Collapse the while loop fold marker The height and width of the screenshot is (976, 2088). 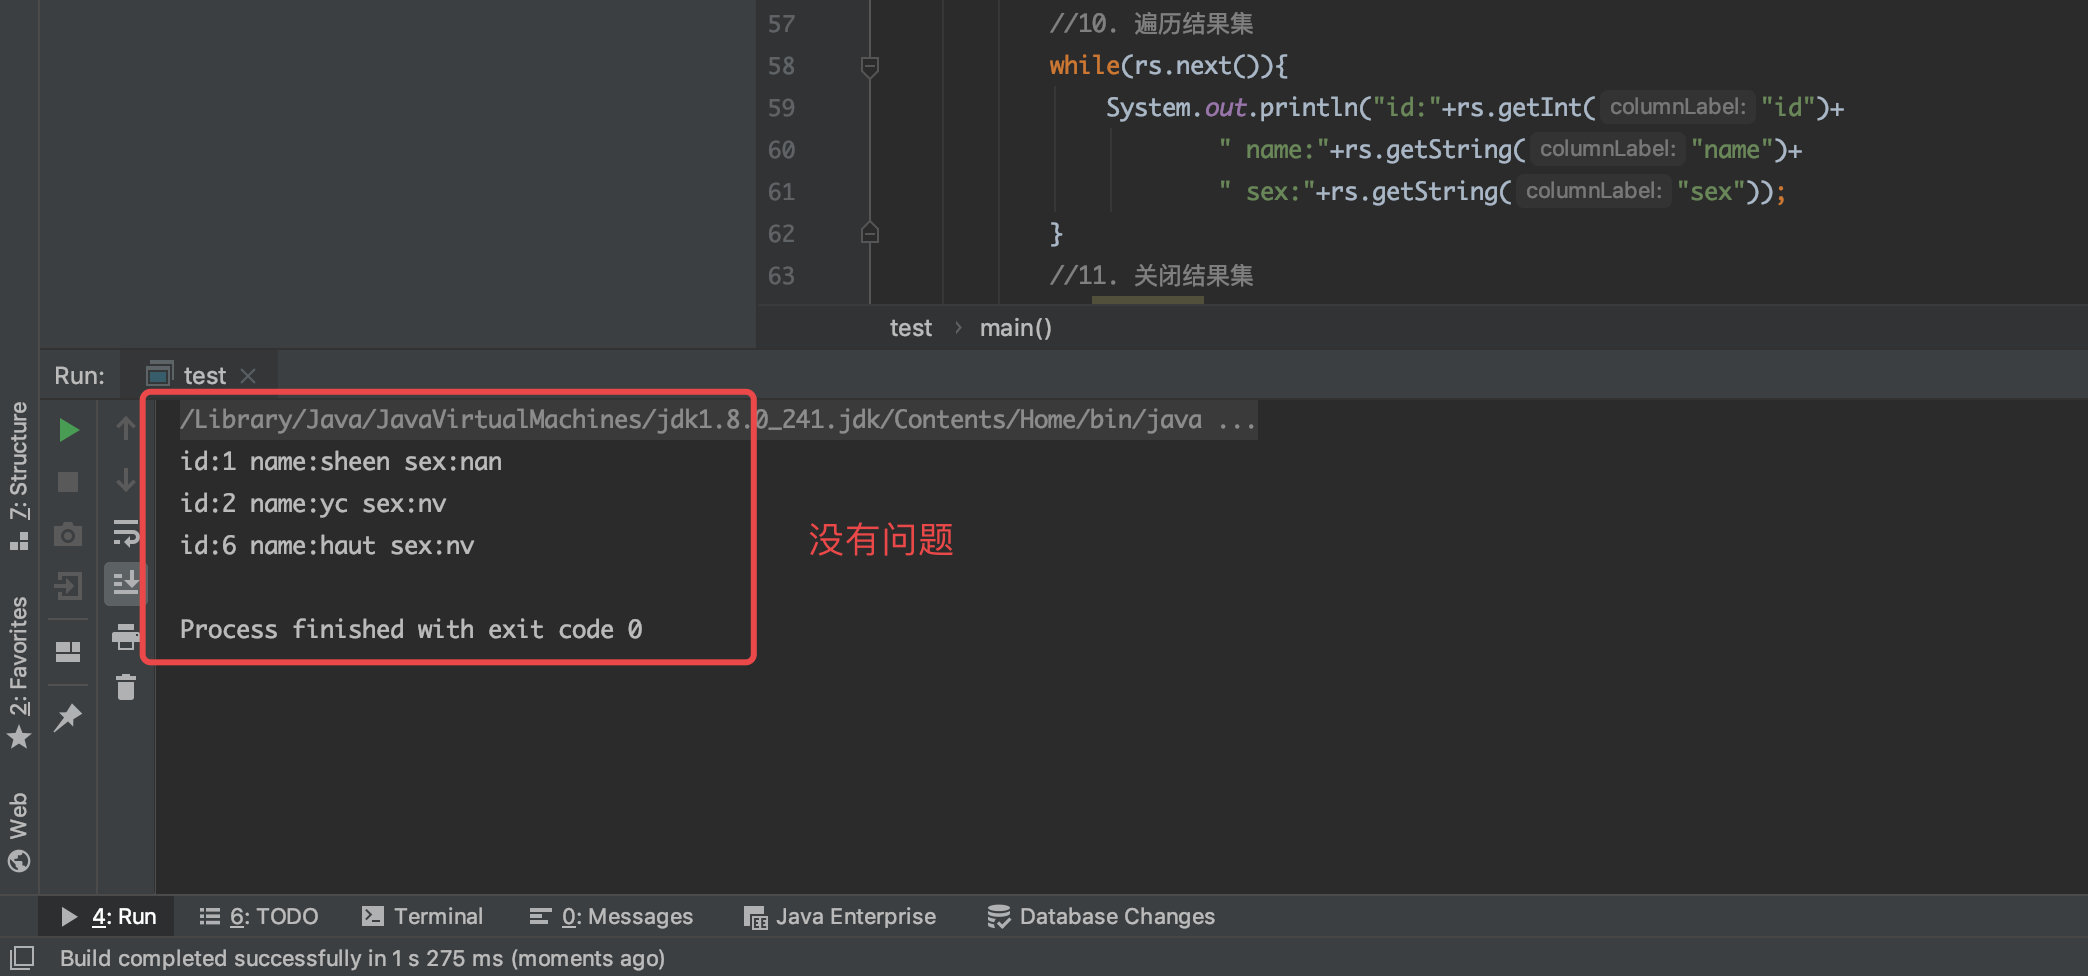click(870, 66)
